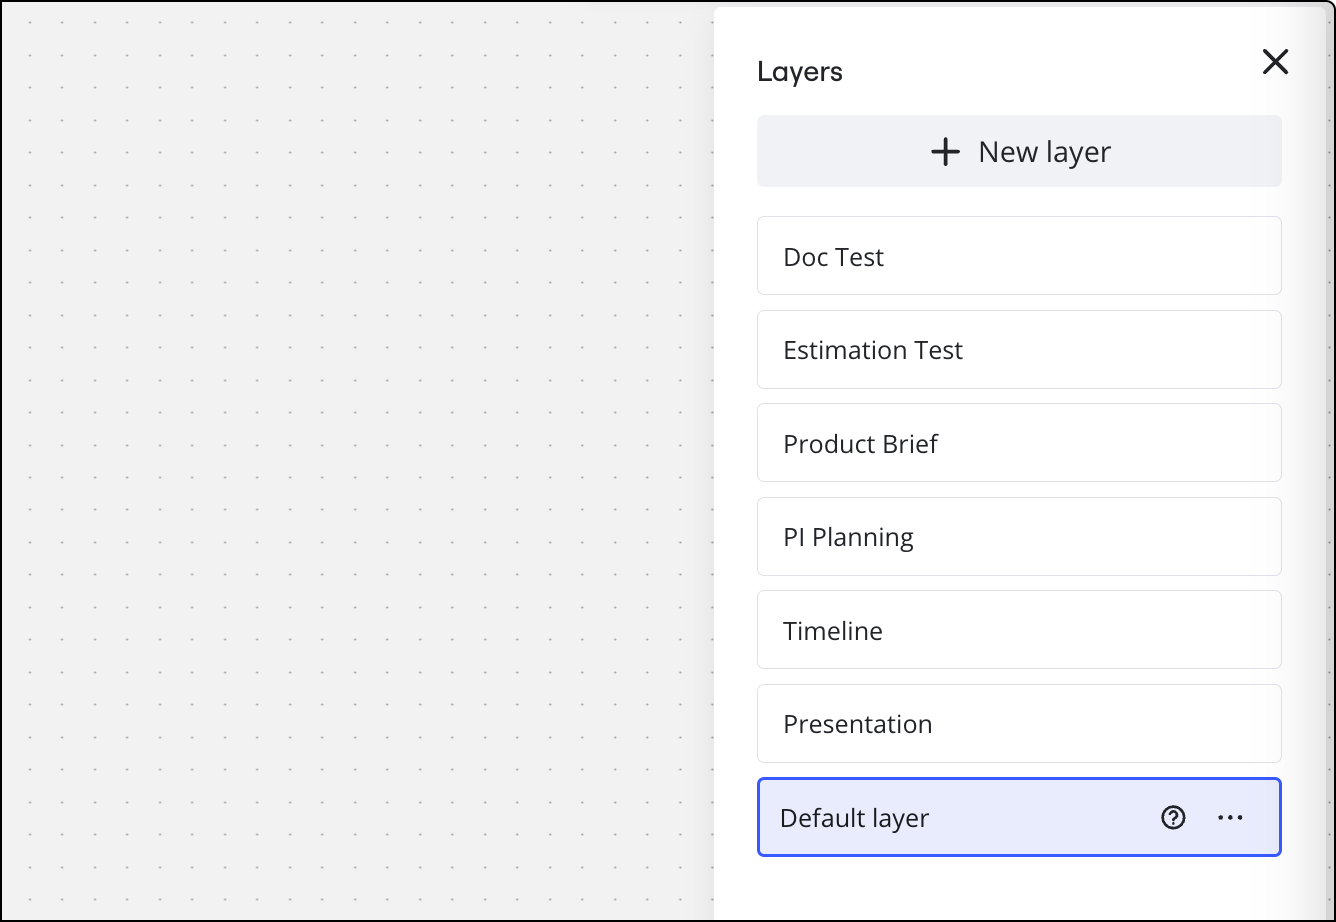Image resolution: width=1336 pixels, height=922 pixels.
Task: Click the plus icon for New layer
Action: (x=945, y=152)
